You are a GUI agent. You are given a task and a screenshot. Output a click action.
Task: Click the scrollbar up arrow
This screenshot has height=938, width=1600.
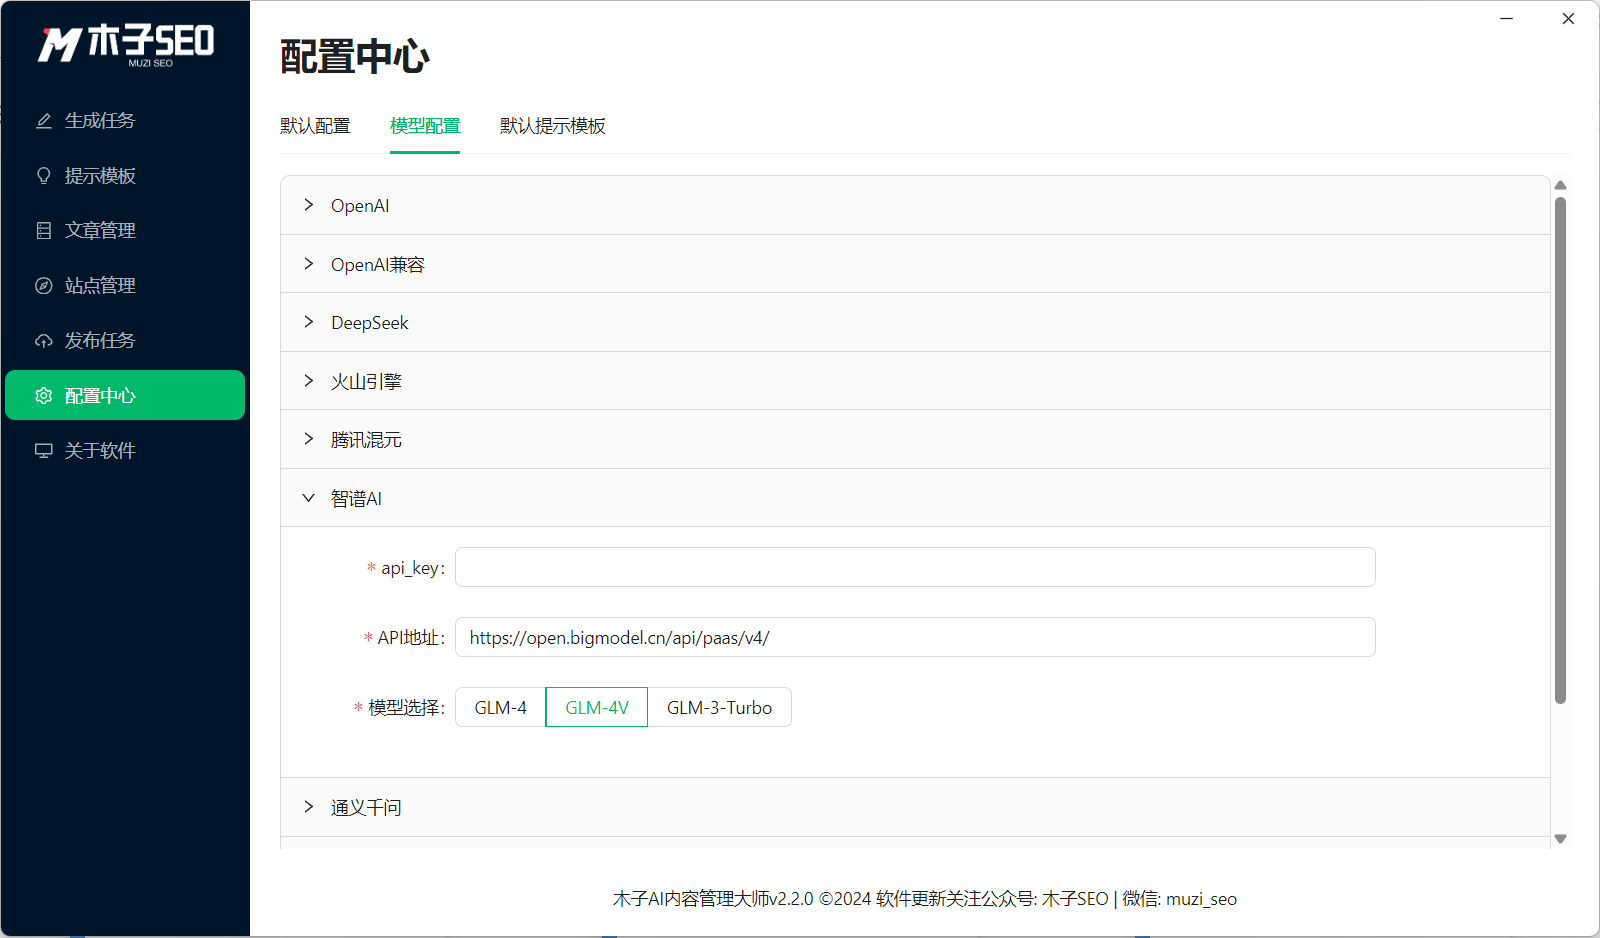pos(1560,185)
